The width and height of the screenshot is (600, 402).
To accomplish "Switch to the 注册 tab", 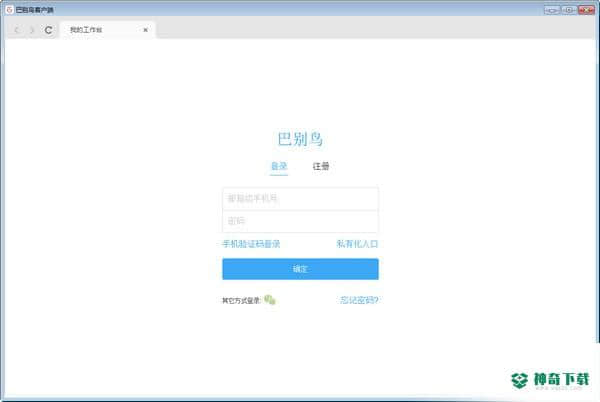I will point(321,166).
